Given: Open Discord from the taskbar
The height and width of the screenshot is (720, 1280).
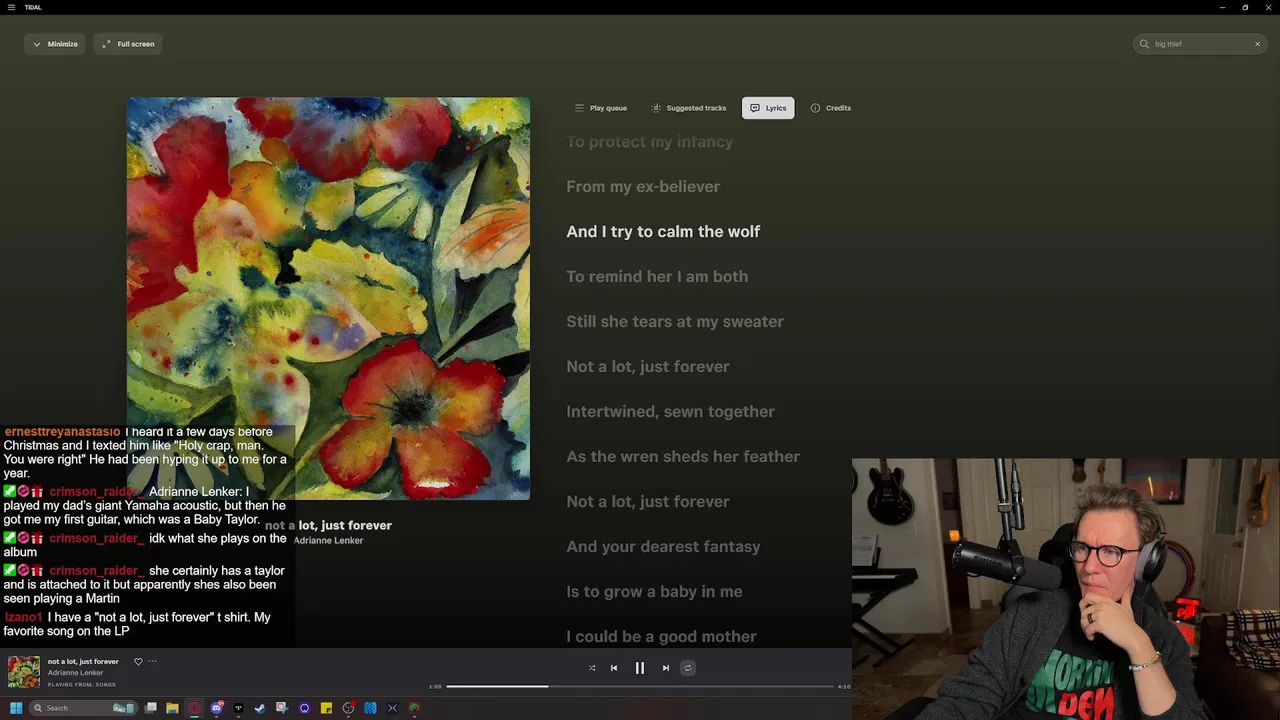Looking at the screenshot, I should click(x=217, y=708).
